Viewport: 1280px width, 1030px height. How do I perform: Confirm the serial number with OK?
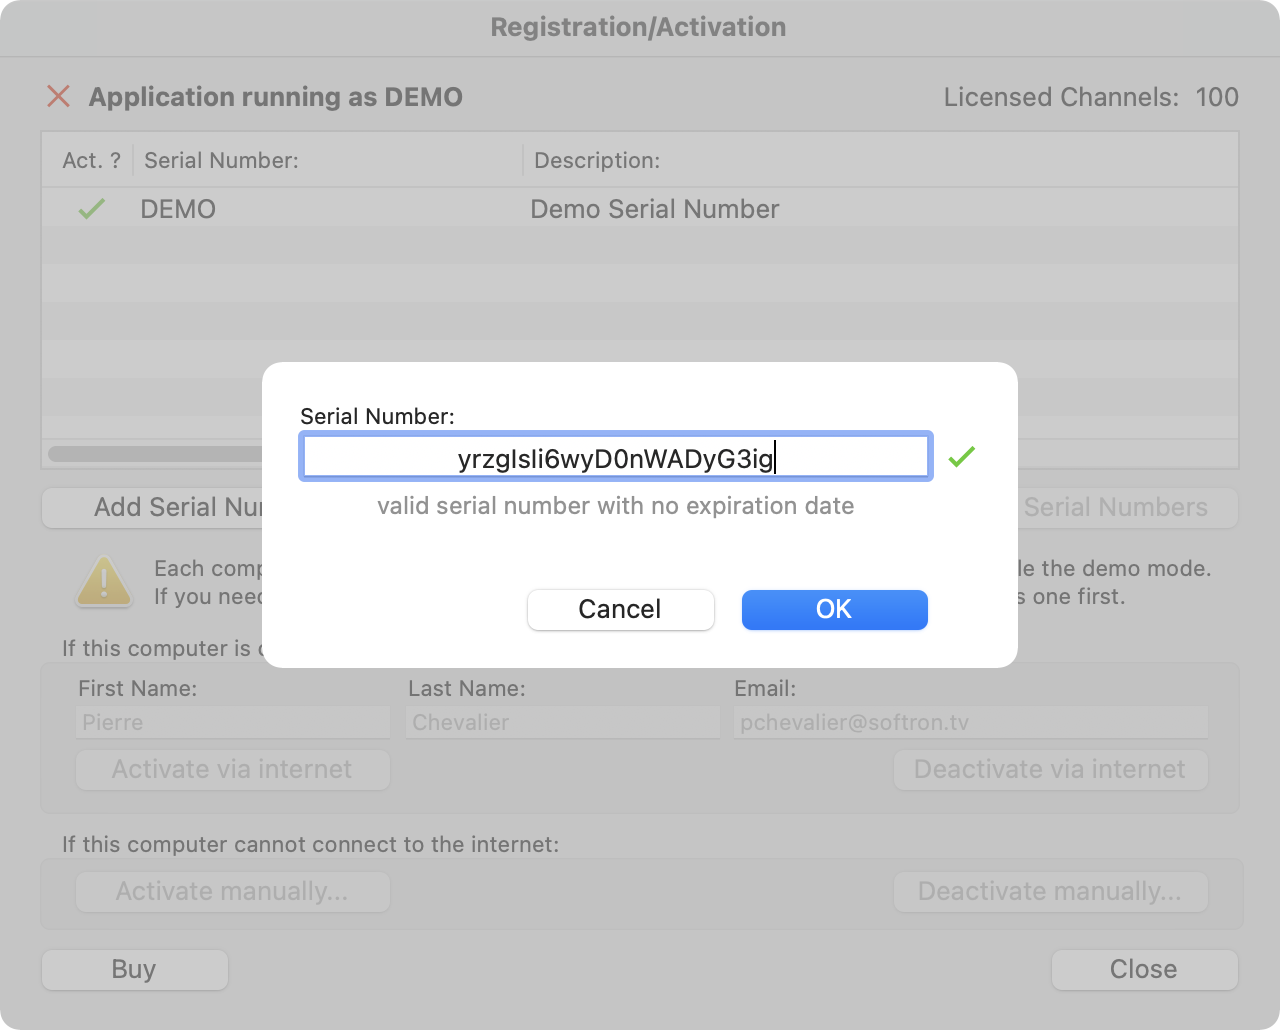835,609
